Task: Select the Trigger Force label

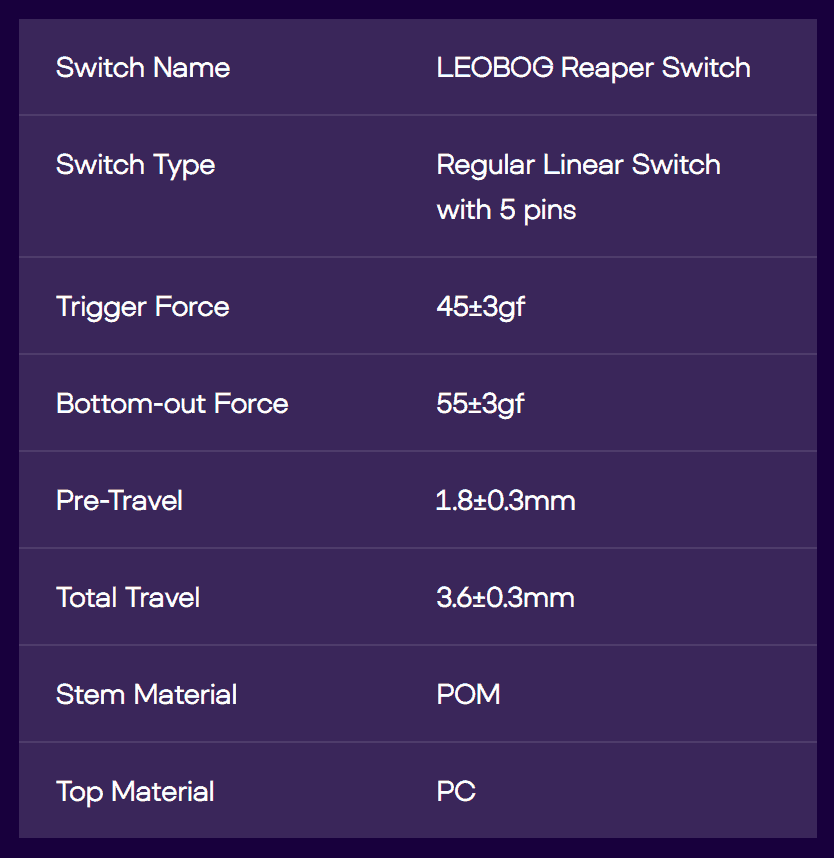Action: click(x=143, y=307)
